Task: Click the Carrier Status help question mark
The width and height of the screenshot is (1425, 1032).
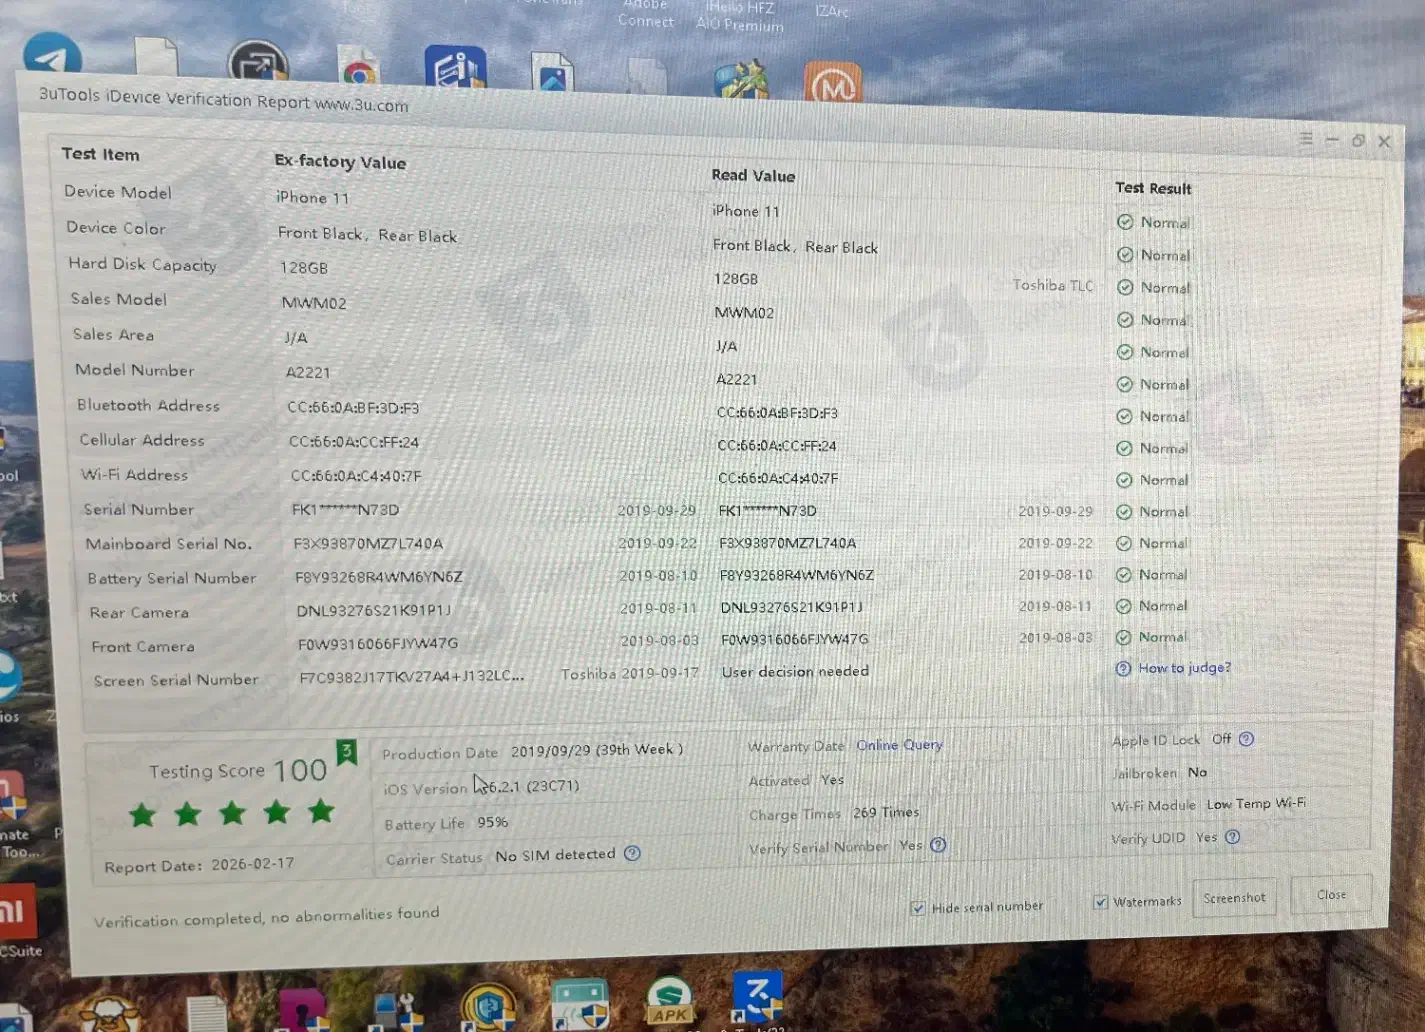Action: click(x=632, y=854)
